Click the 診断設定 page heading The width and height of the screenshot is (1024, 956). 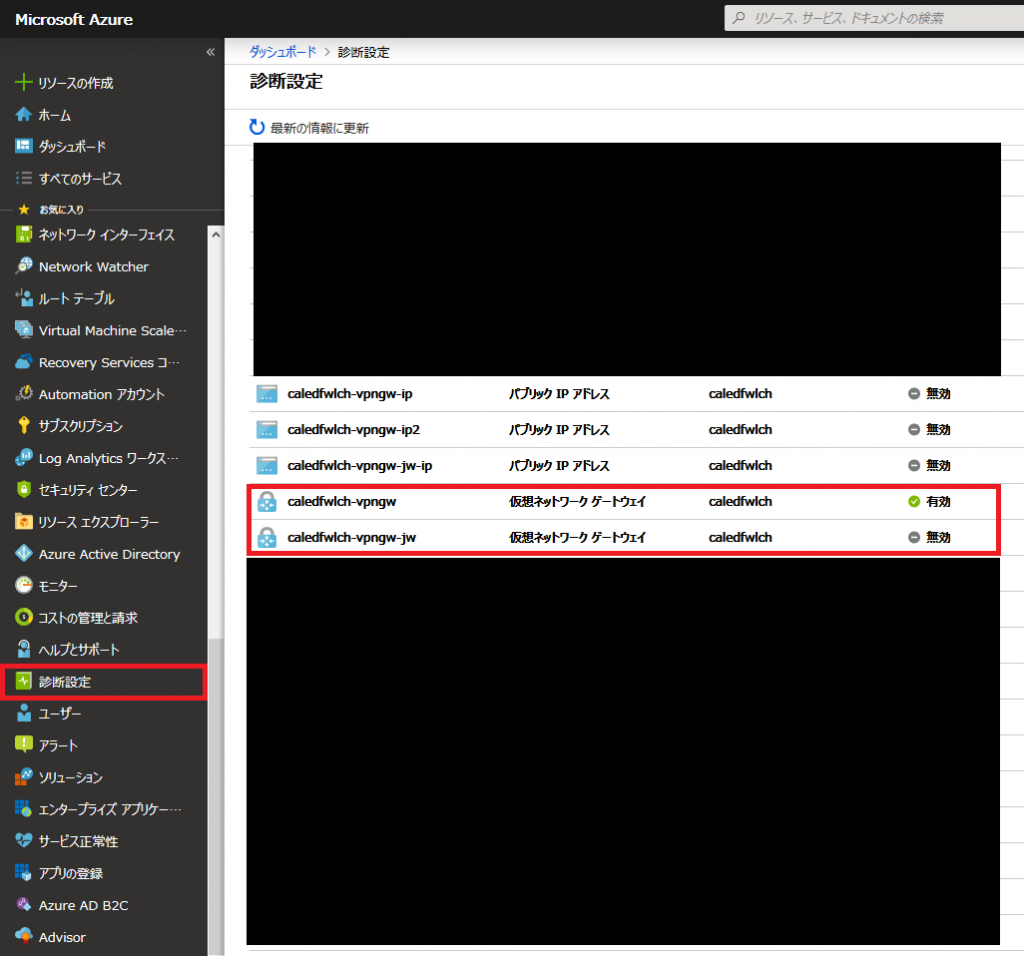tap(286, 82)
